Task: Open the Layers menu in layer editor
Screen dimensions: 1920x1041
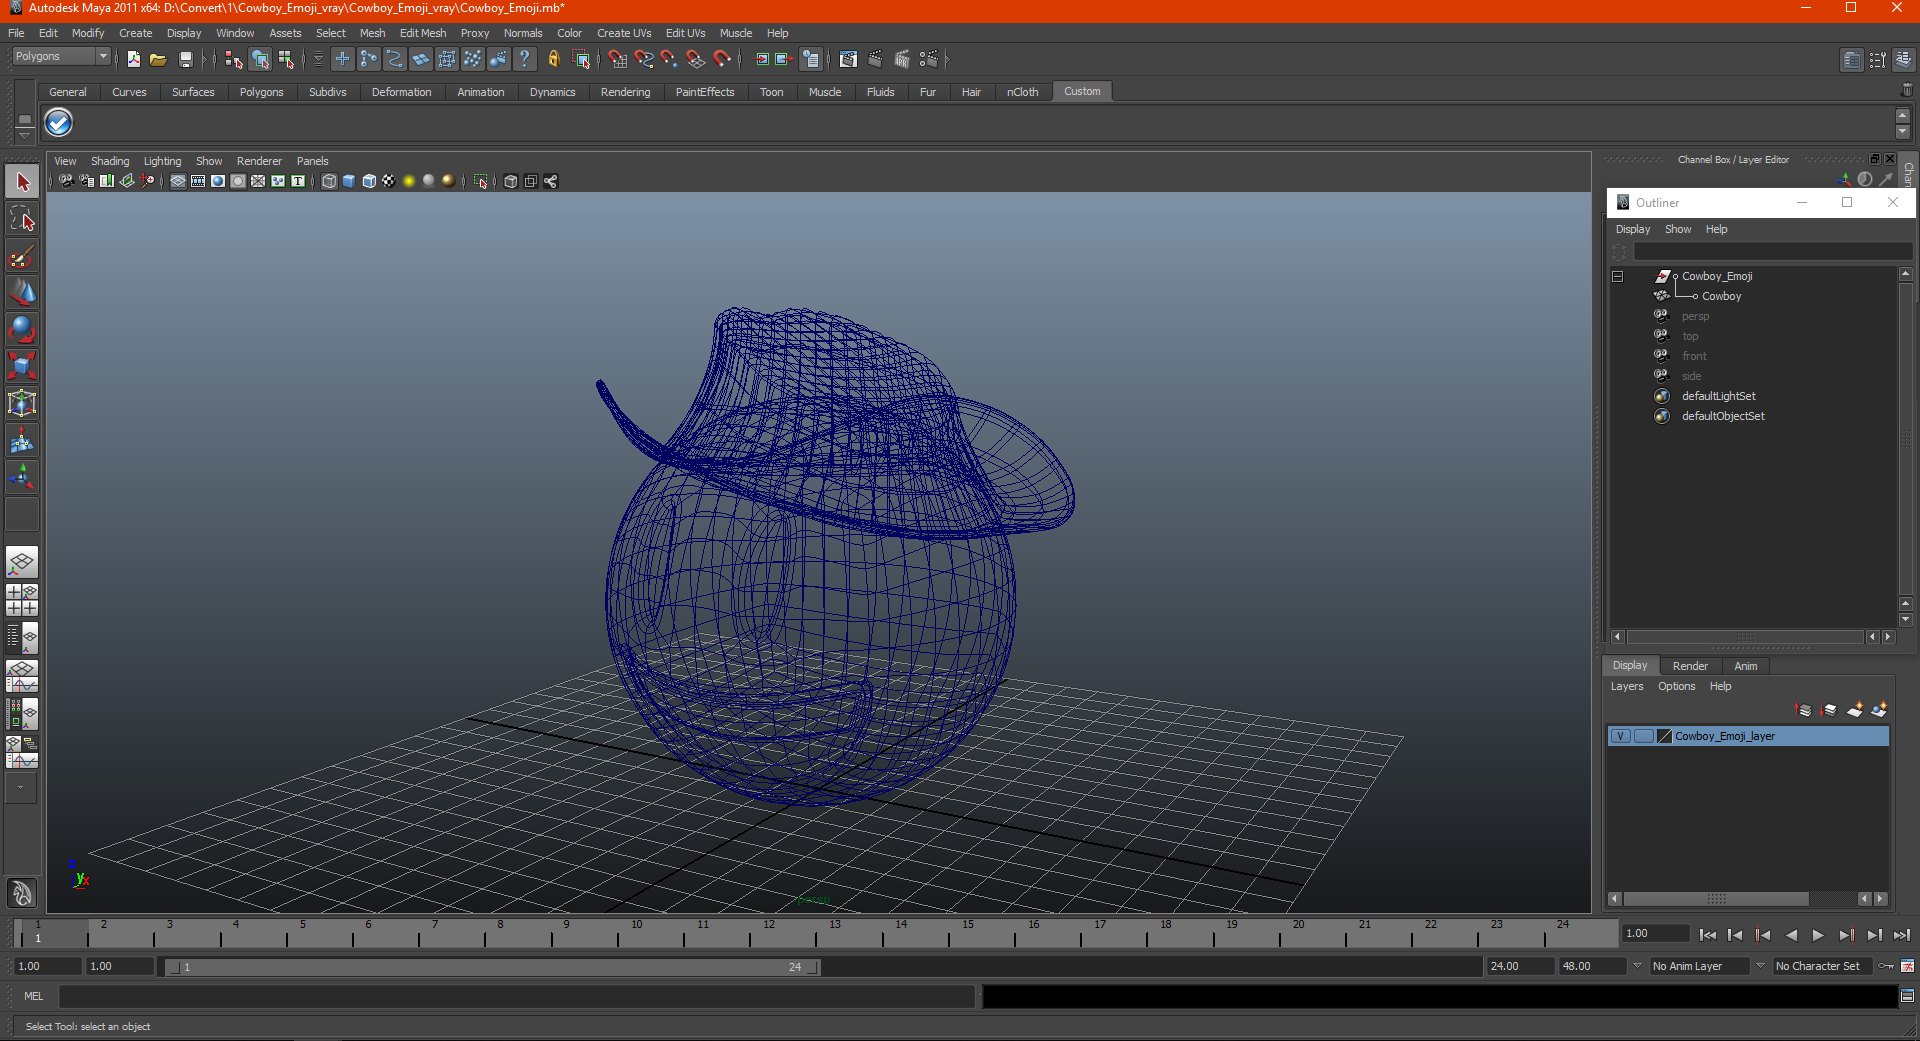Action: [x=1627, y=686]
